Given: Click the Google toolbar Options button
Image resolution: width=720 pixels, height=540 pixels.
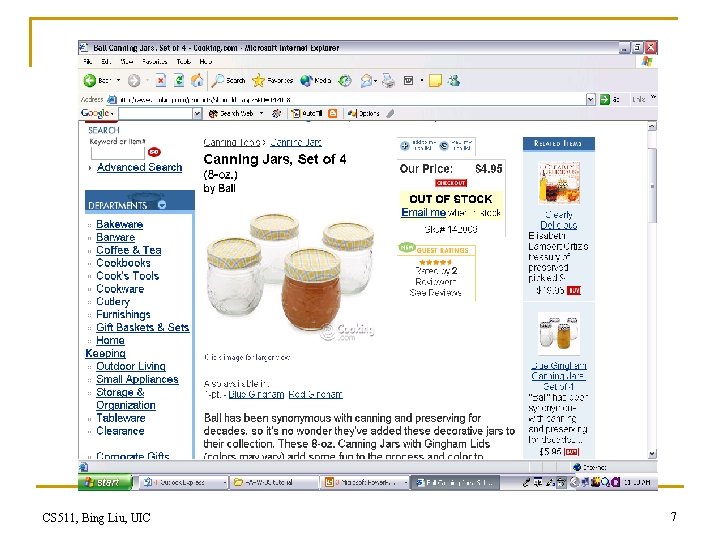Looking at the screenshot, I should coord(364,113).
